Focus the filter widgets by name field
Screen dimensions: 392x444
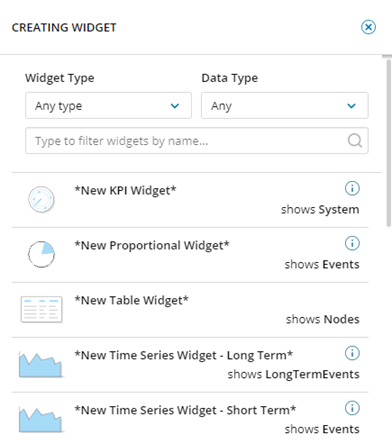click(x=197, y=141)
